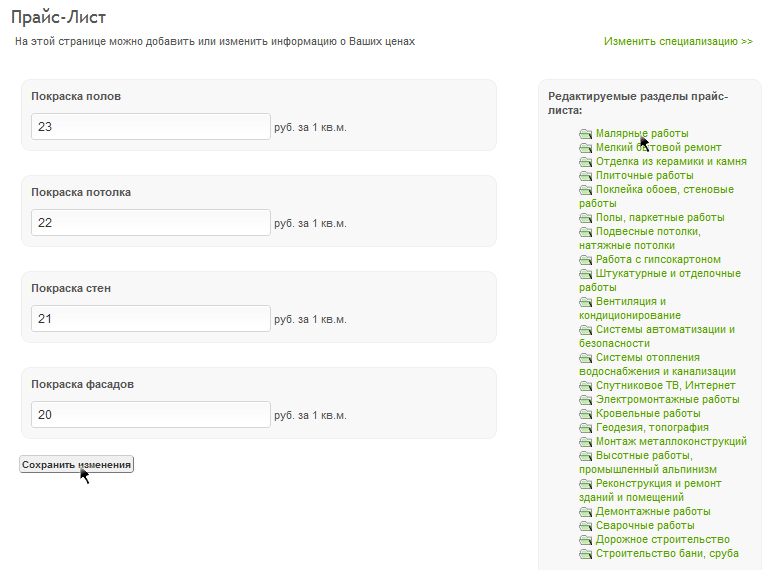
Task: Focus the Покраска полов price field
Action: tap(150, 127)
